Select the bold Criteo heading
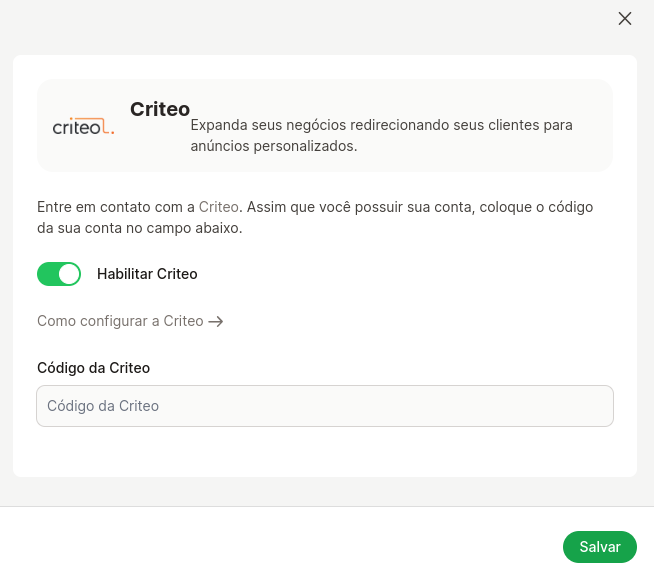Viewport: 654px width, 573px height. 160,109
